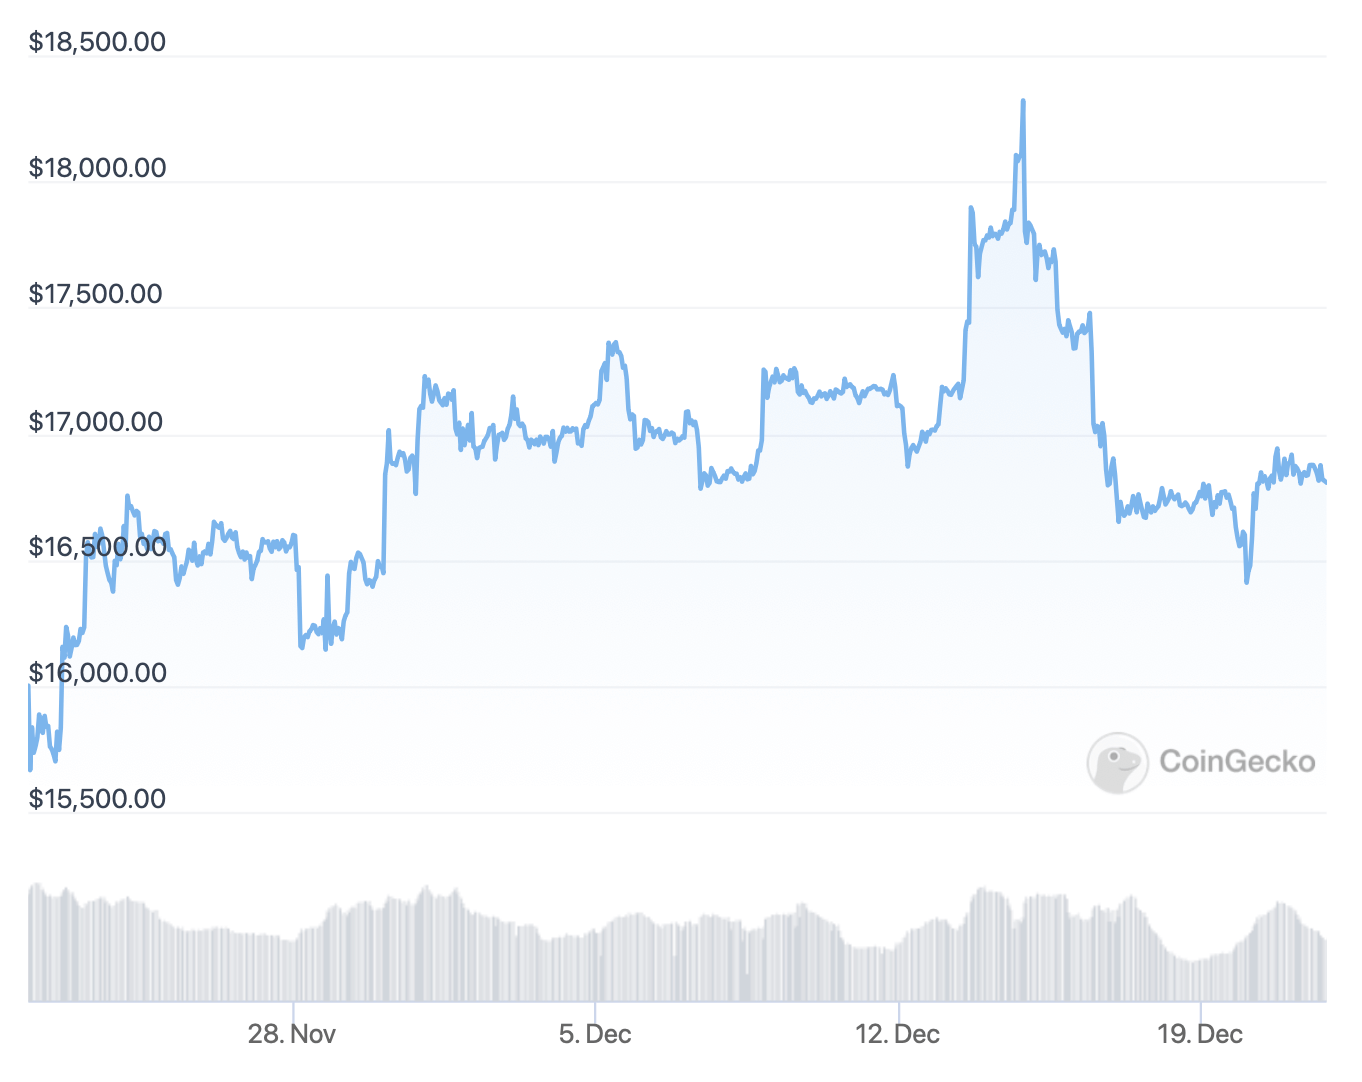Click the $15,500.00 price axis label
1362x1082 pixels.
click(97, 799)
